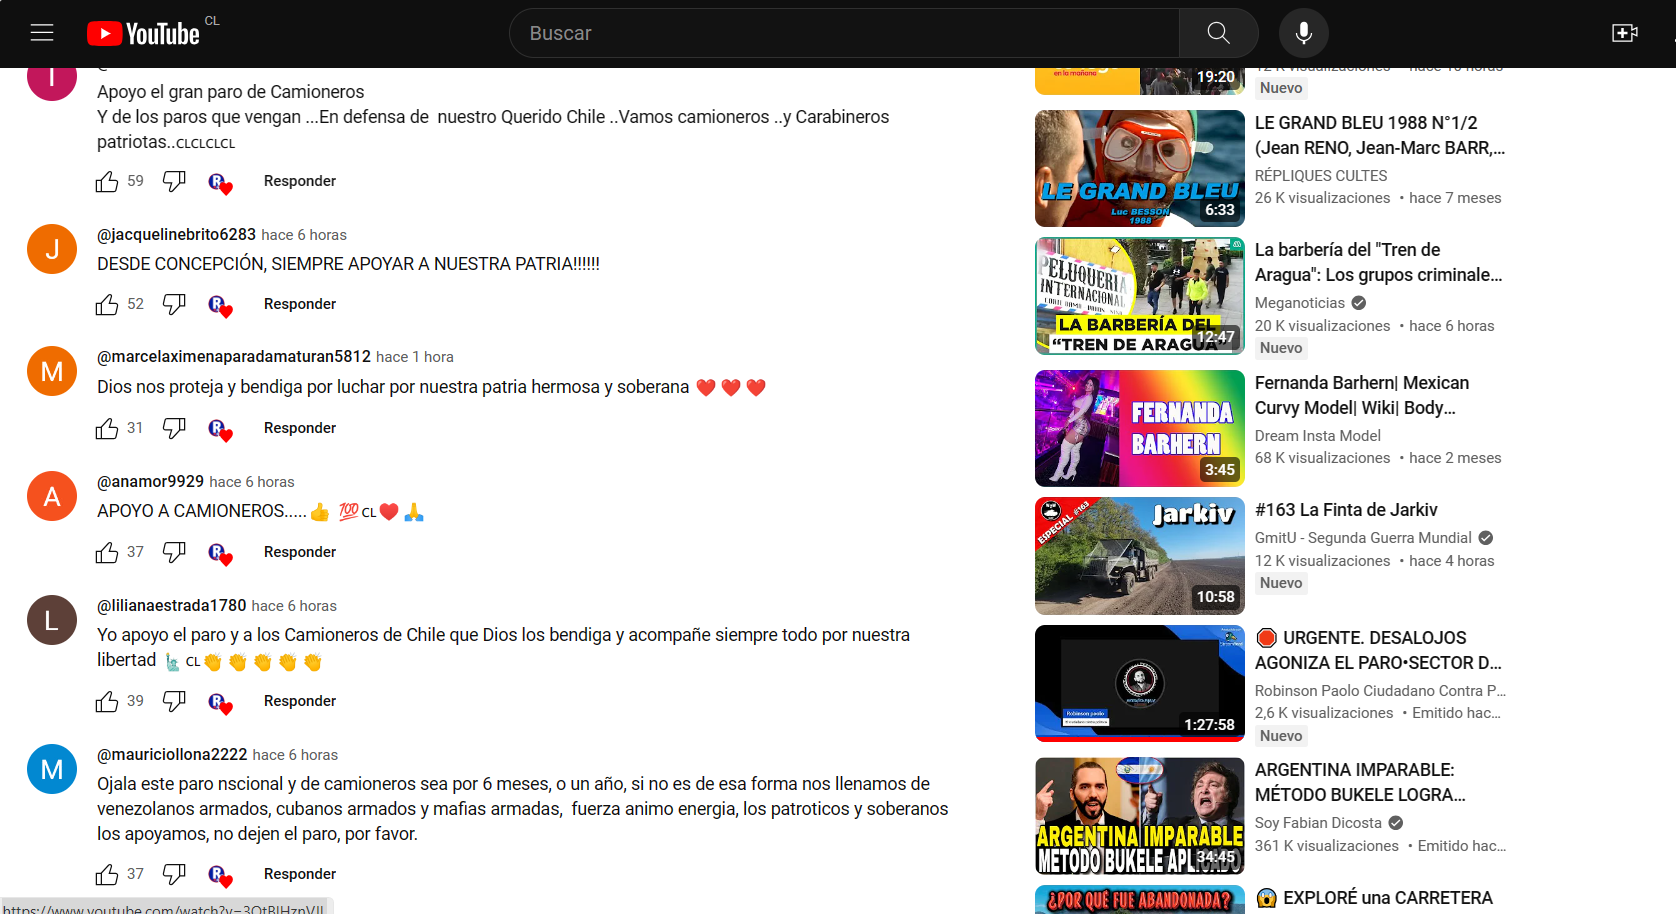Dislike mauriciollona2222's comment

click(x=174, y=875)
